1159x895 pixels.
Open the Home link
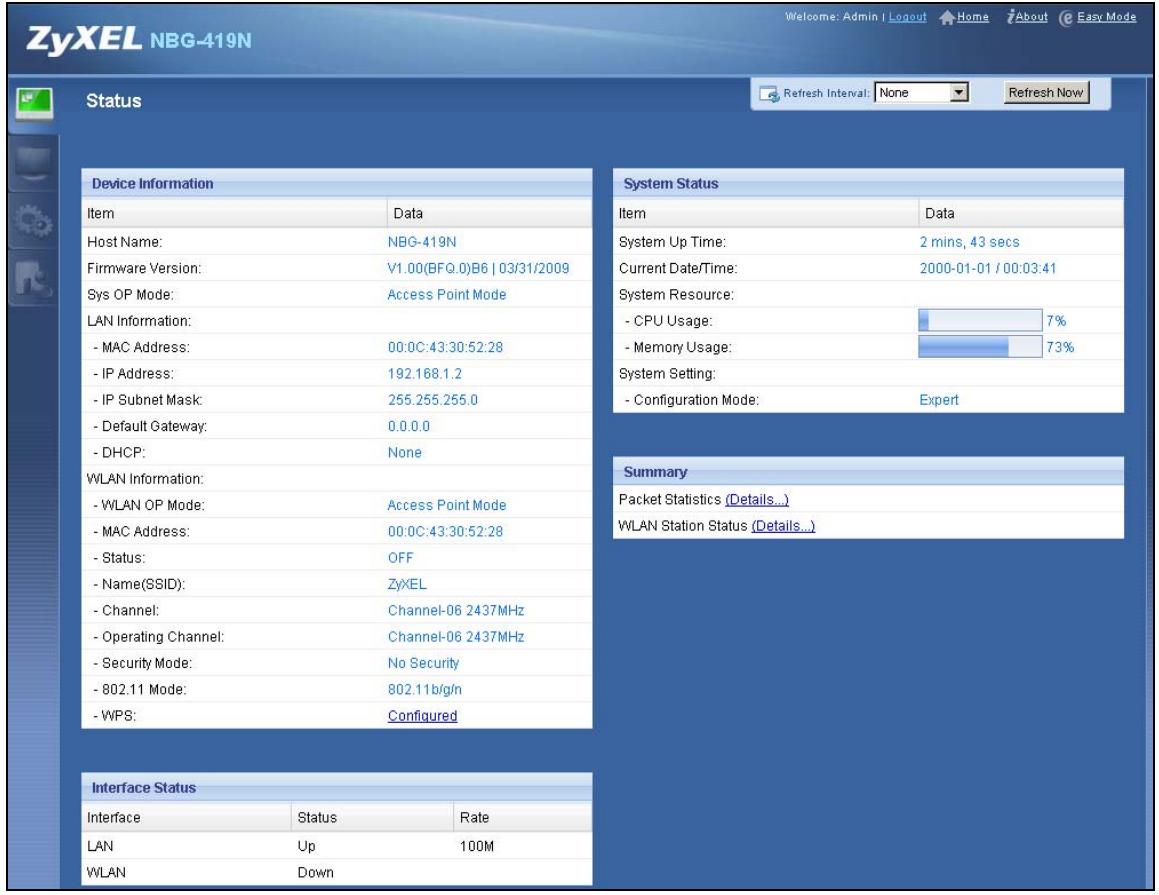(x=973, y=17)
